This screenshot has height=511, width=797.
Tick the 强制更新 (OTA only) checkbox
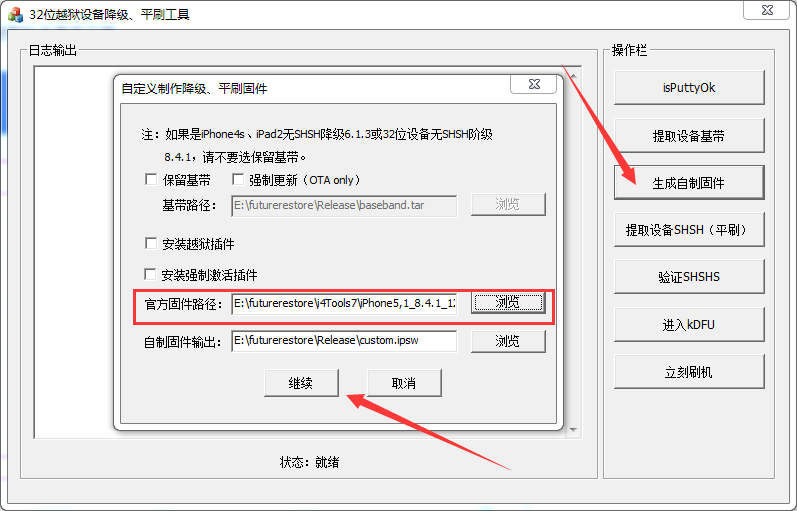point(238,179)
